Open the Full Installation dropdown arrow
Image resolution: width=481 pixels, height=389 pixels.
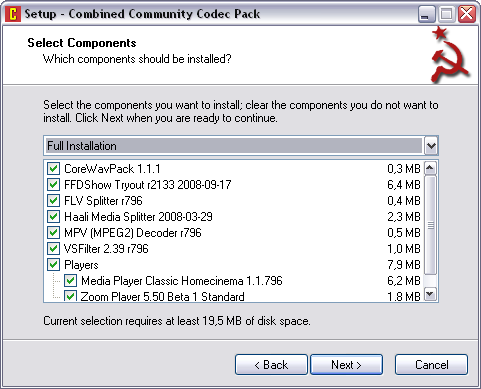[x=431, y=146]
